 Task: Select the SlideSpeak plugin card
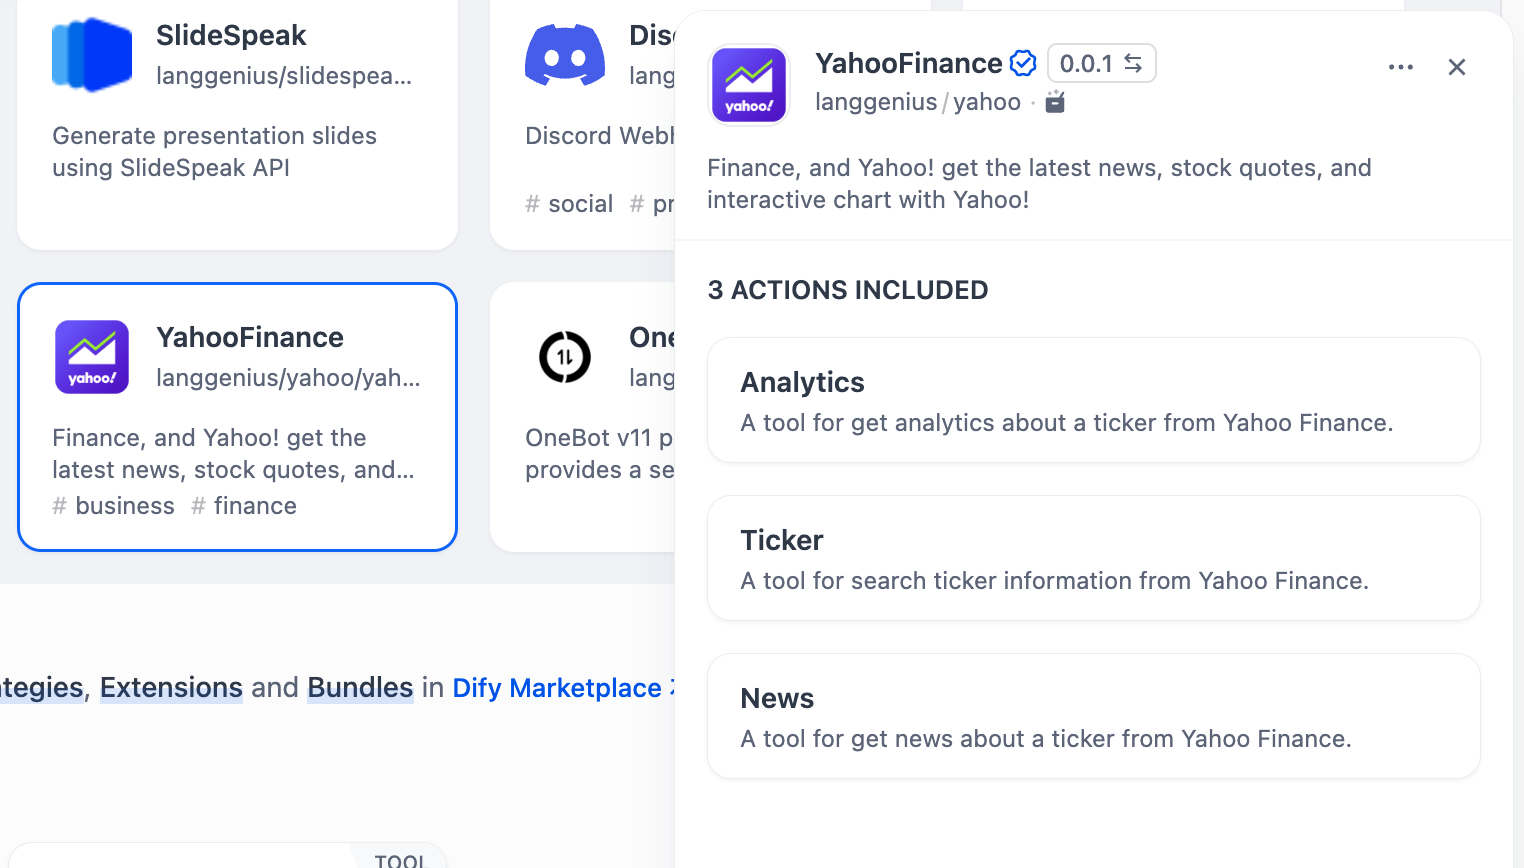(x=237, y=125)
